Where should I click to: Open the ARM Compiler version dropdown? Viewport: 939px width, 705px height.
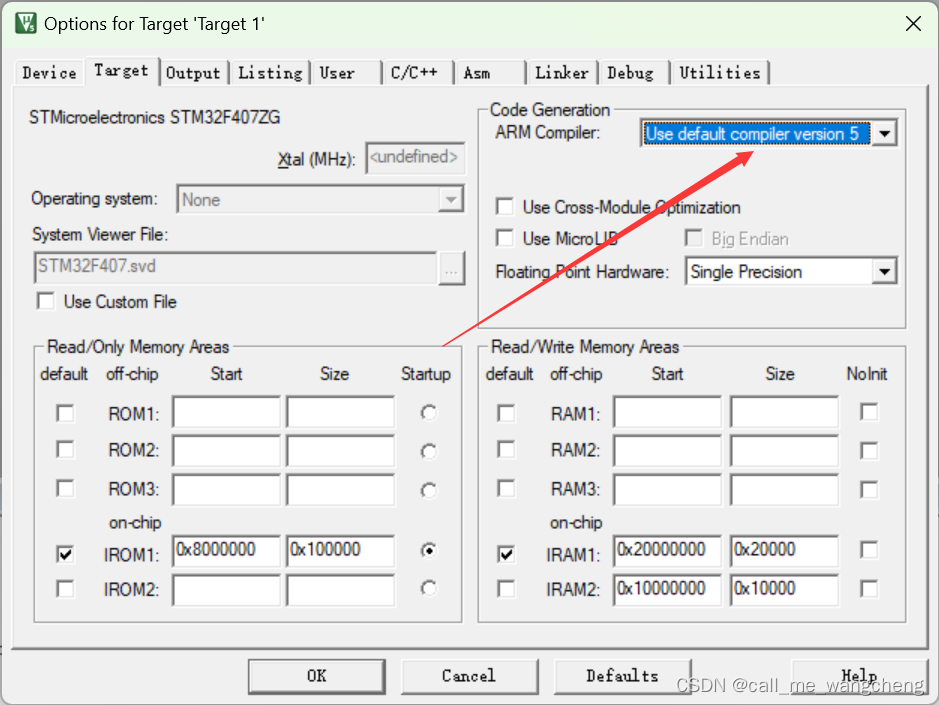coord(885,134)
